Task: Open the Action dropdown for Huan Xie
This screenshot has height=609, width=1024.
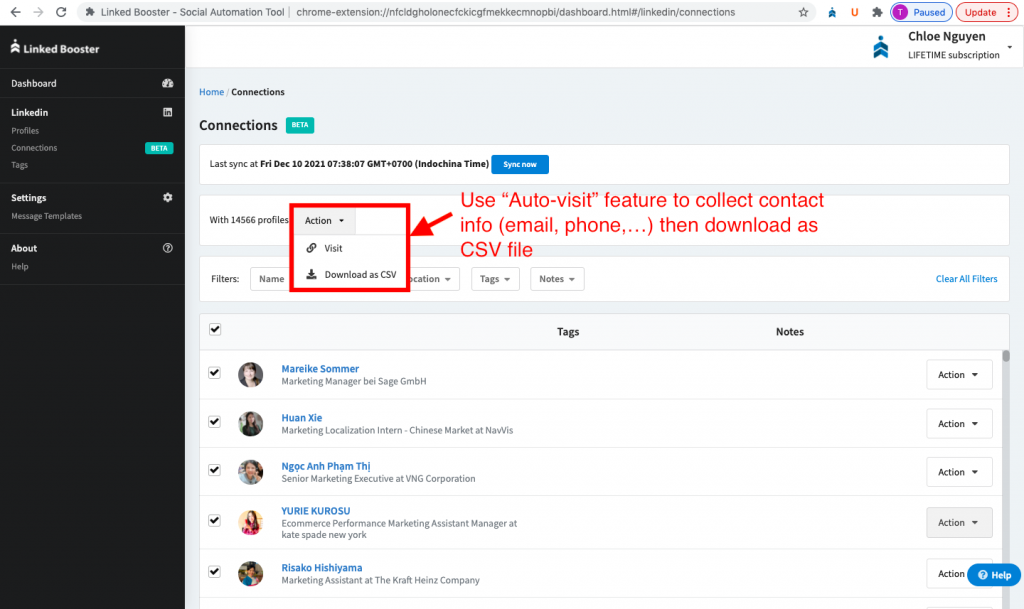Action: [x=959, y=424]
